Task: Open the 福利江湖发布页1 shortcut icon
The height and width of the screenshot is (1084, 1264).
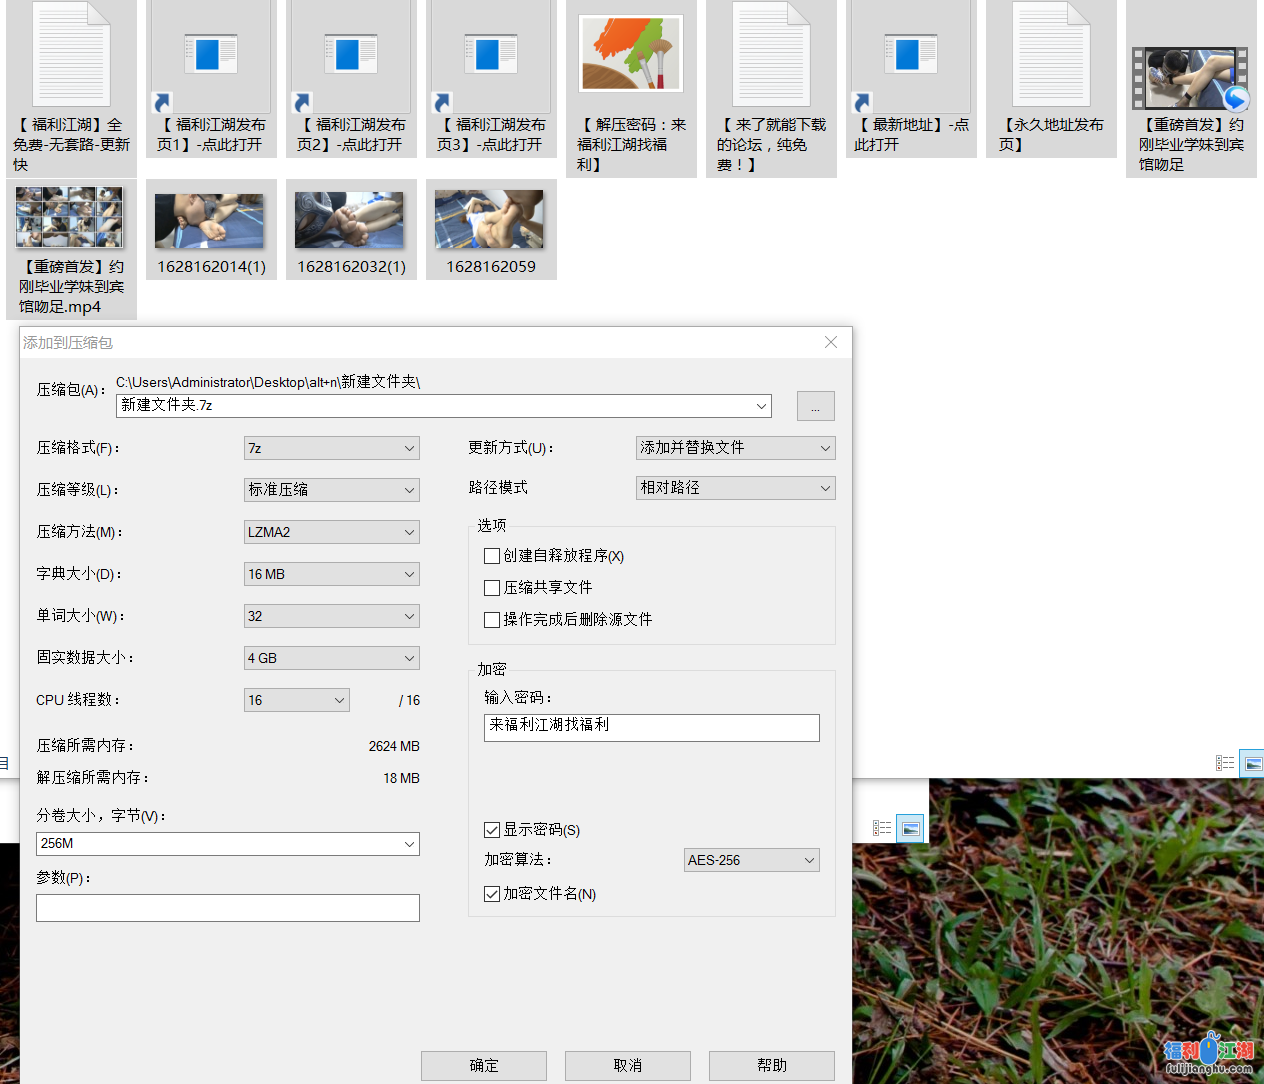Action: (x=210, y=55)
